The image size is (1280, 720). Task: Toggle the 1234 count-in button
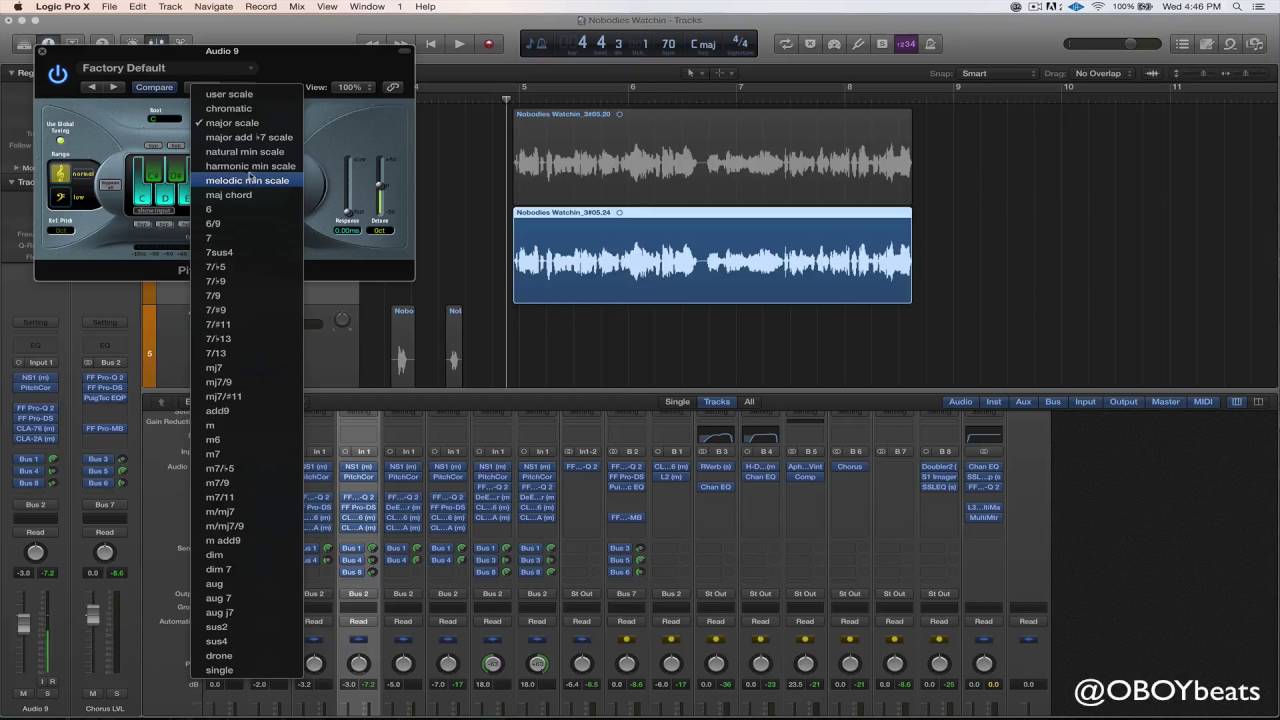coord(906,44)
